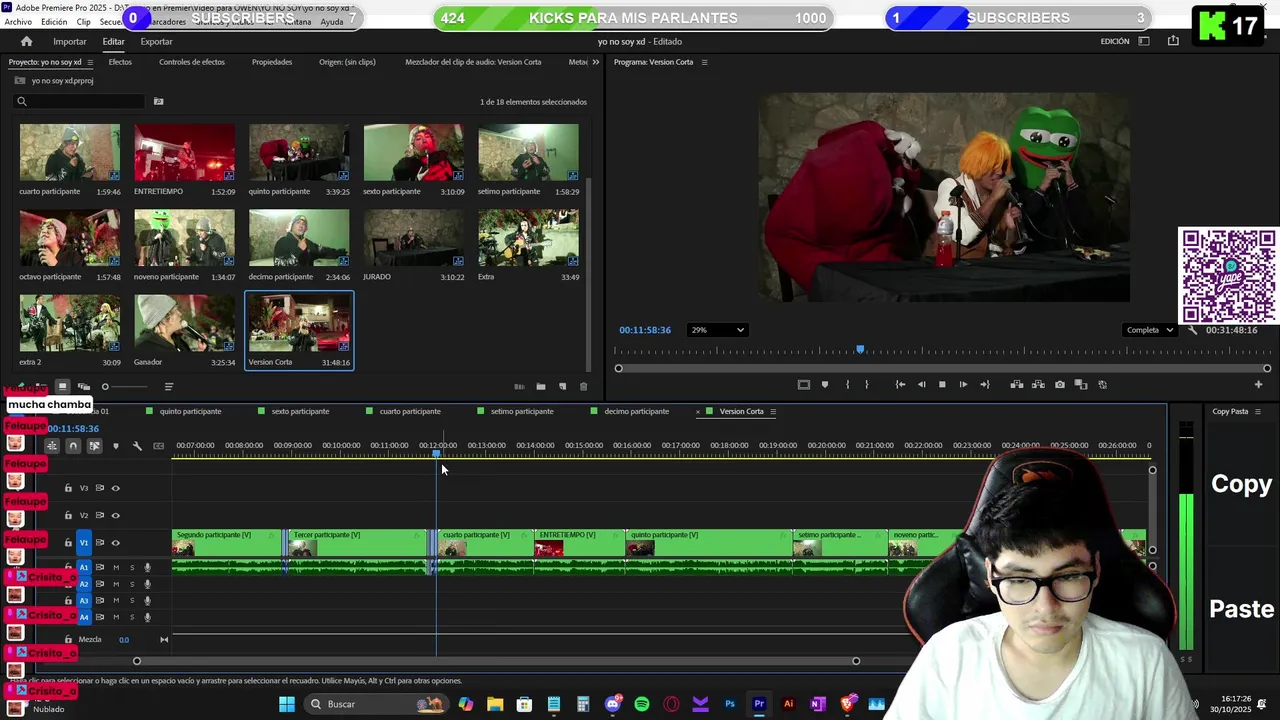Mark Out point in Program monitor

click(866, 385)
